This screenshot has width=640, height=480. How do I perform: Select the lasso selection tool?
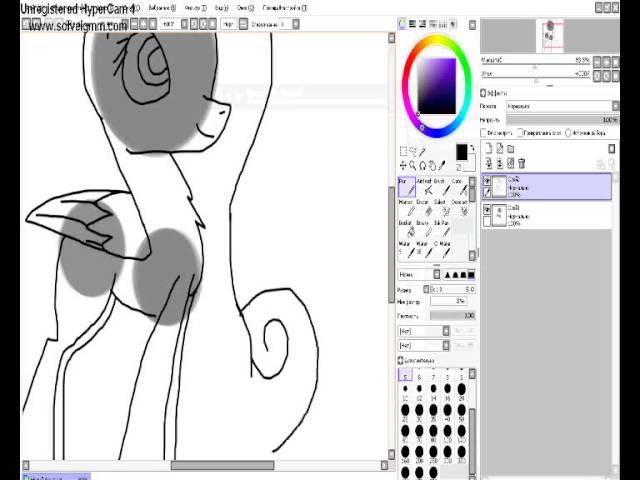pos(413,151)
